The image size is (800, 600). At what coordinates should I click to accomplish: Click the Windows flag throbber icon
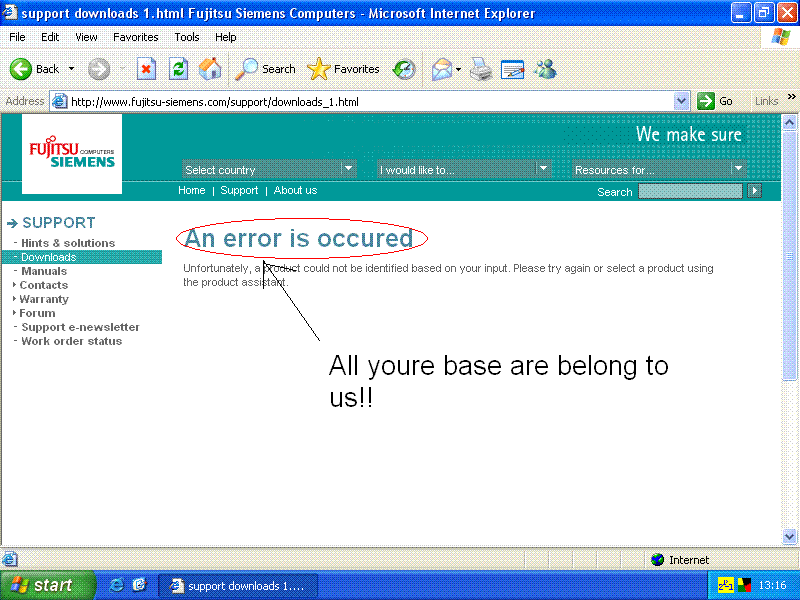pyautogui.click(x=780, y=37)
